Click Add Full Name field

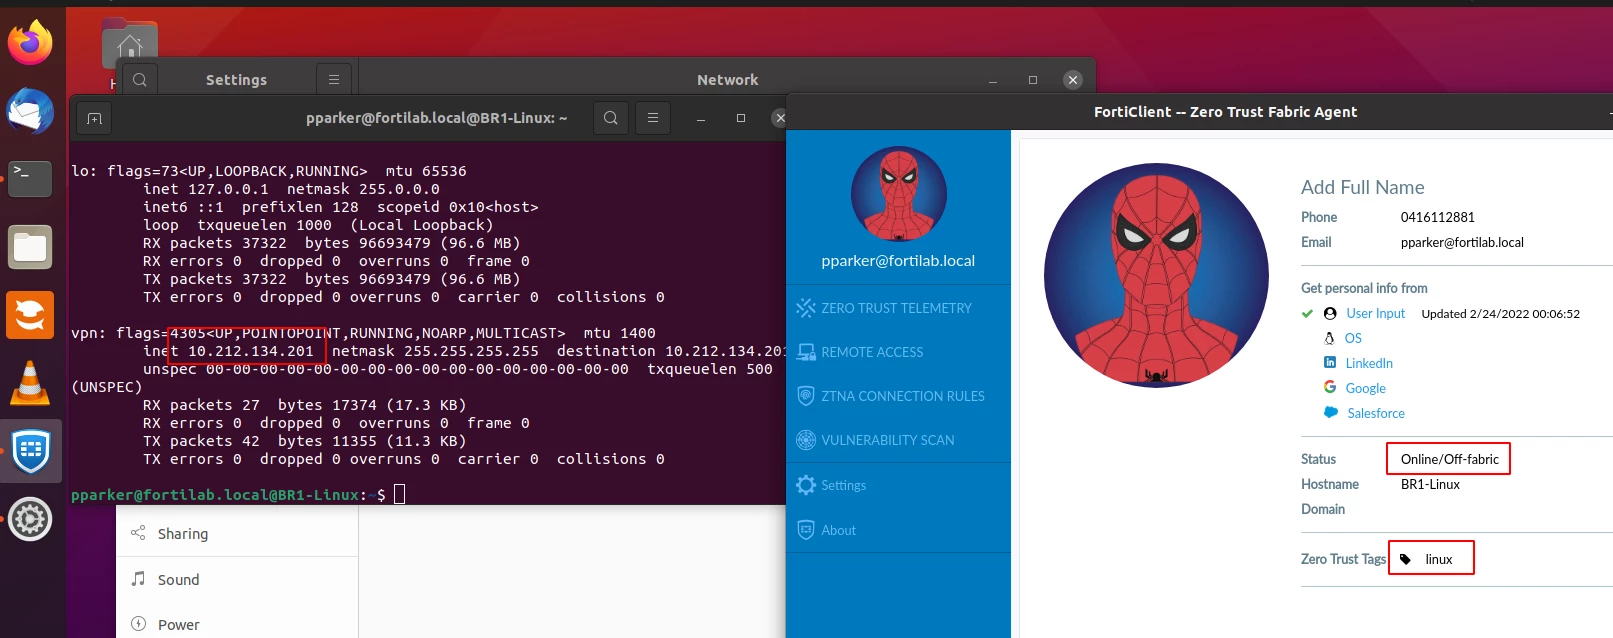[x=1363, y=187]
